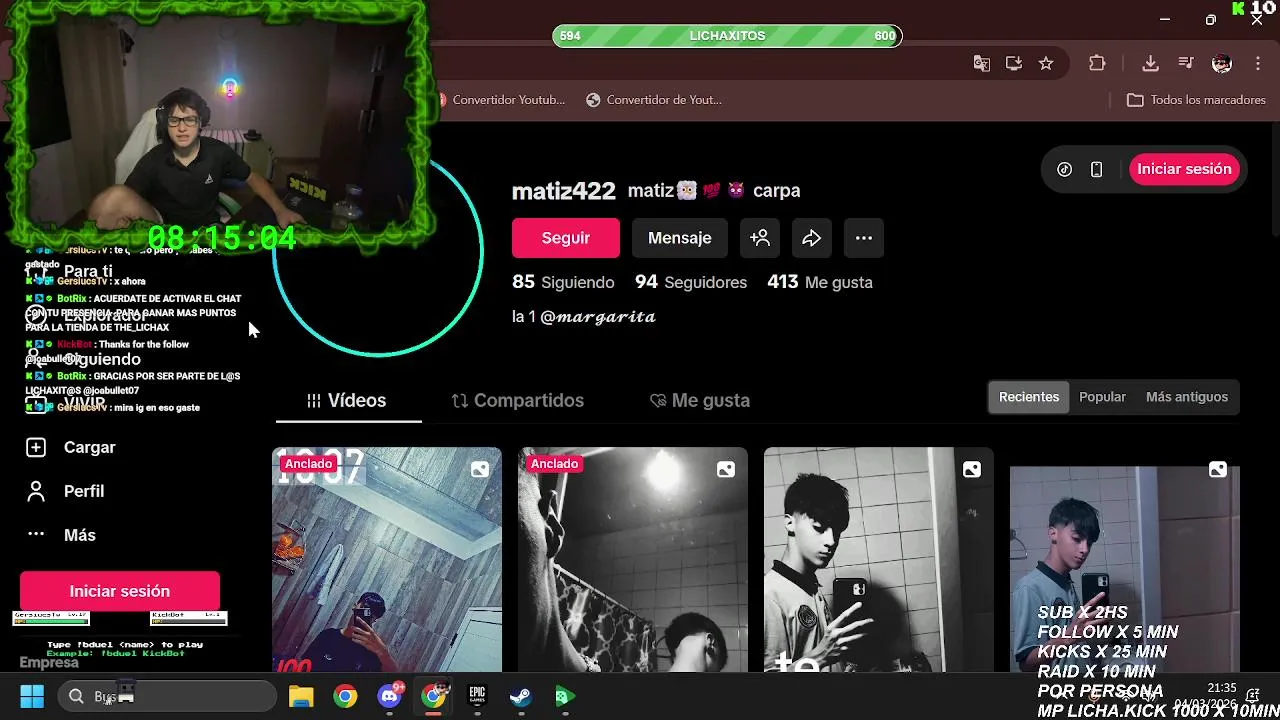This screenshot has width=1280, height=720.
Task: Expand Más in the sidebar
Action: [80, 535]
